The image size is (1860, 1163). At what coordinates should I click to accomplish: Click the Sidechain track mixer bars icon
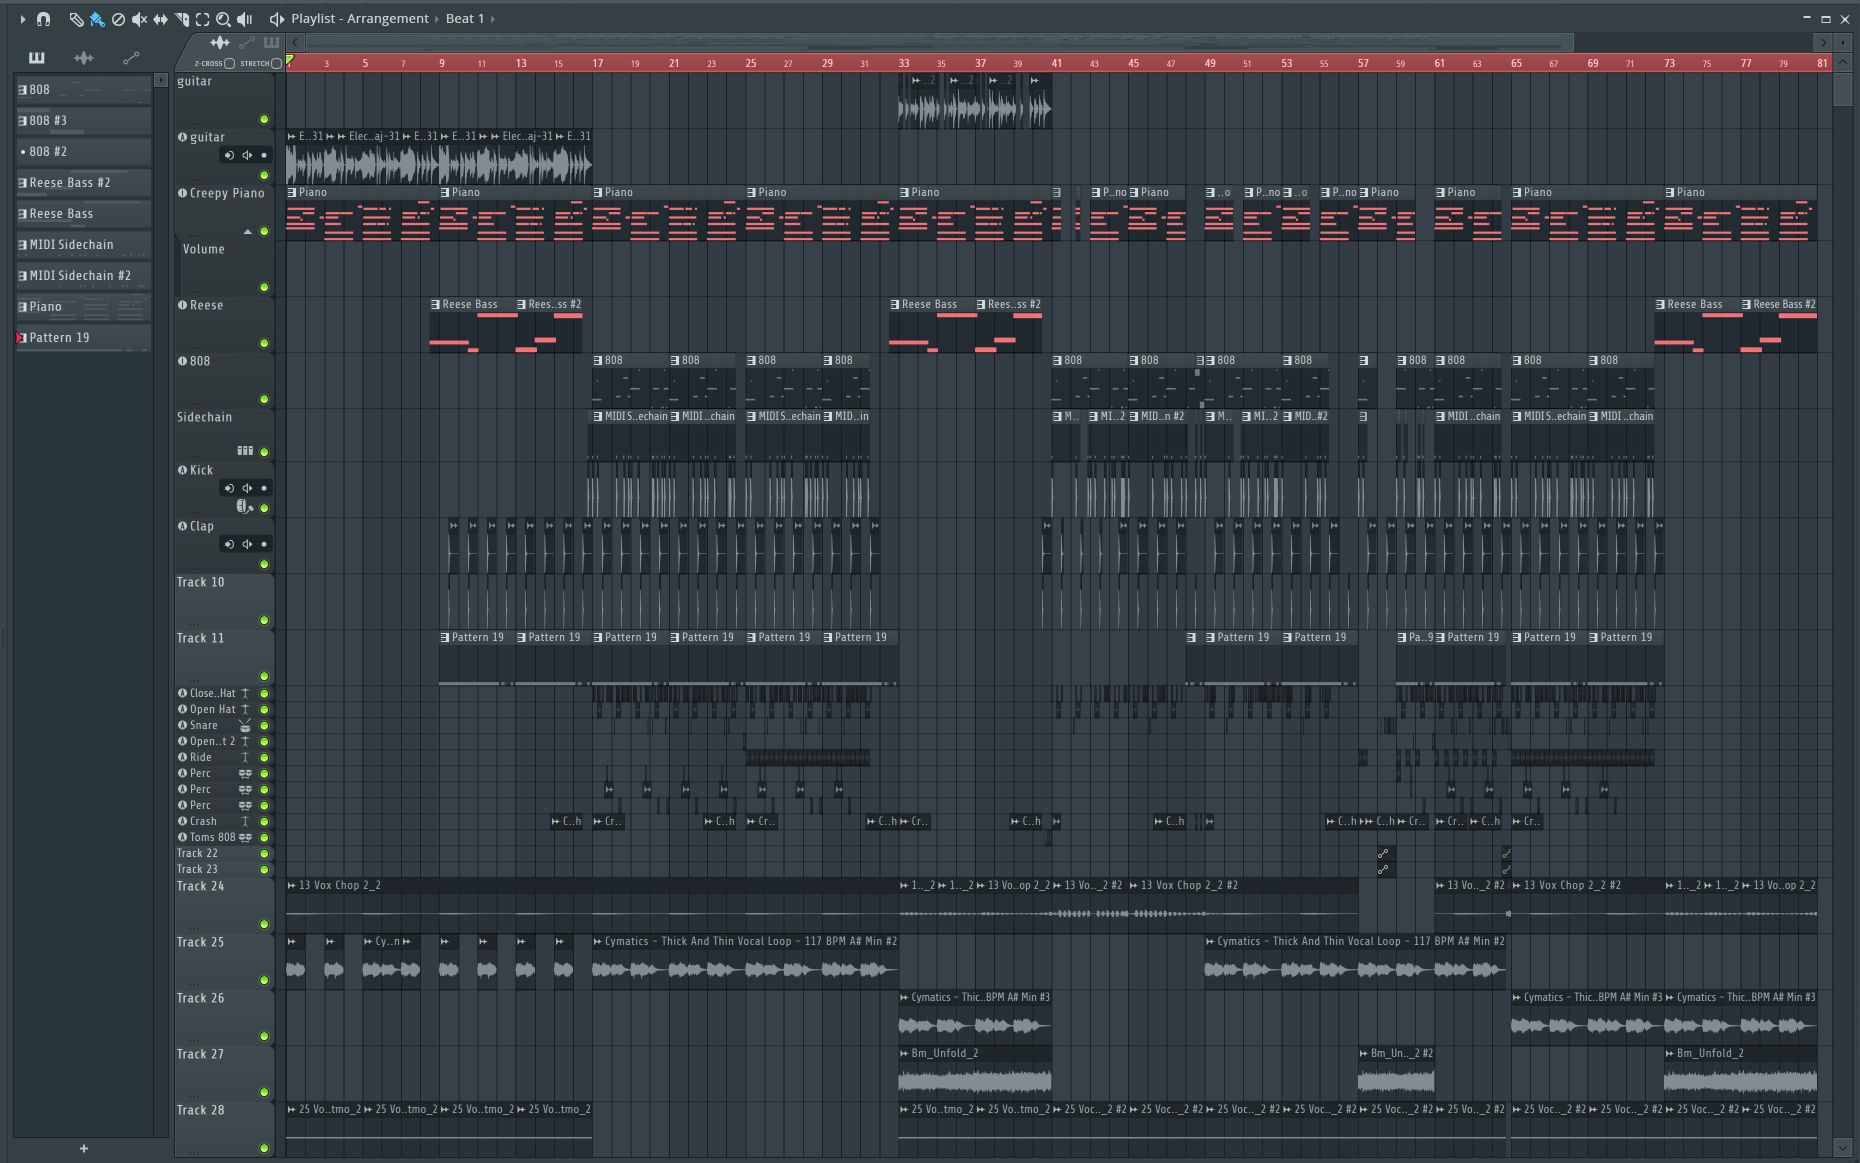[x=245, y=451]
